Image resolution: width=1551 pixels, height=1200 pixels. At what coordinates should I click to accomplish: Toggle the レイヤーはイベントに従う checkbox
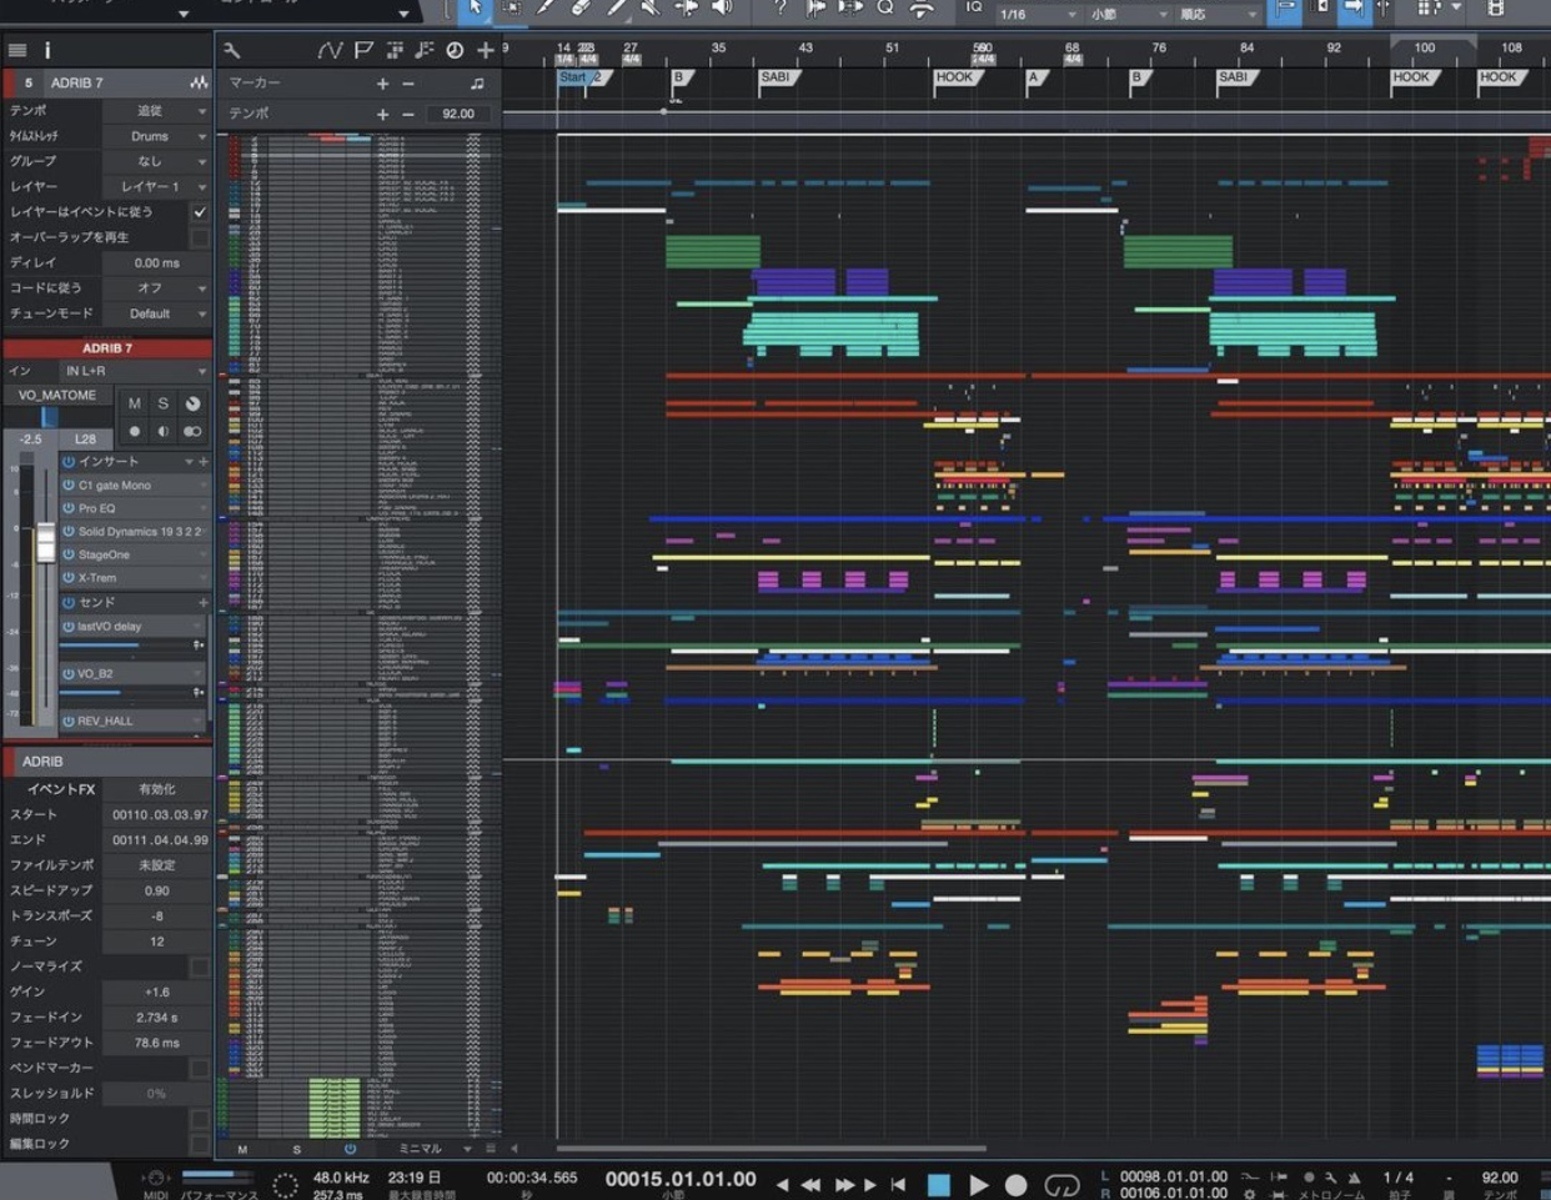click(200, 212)
